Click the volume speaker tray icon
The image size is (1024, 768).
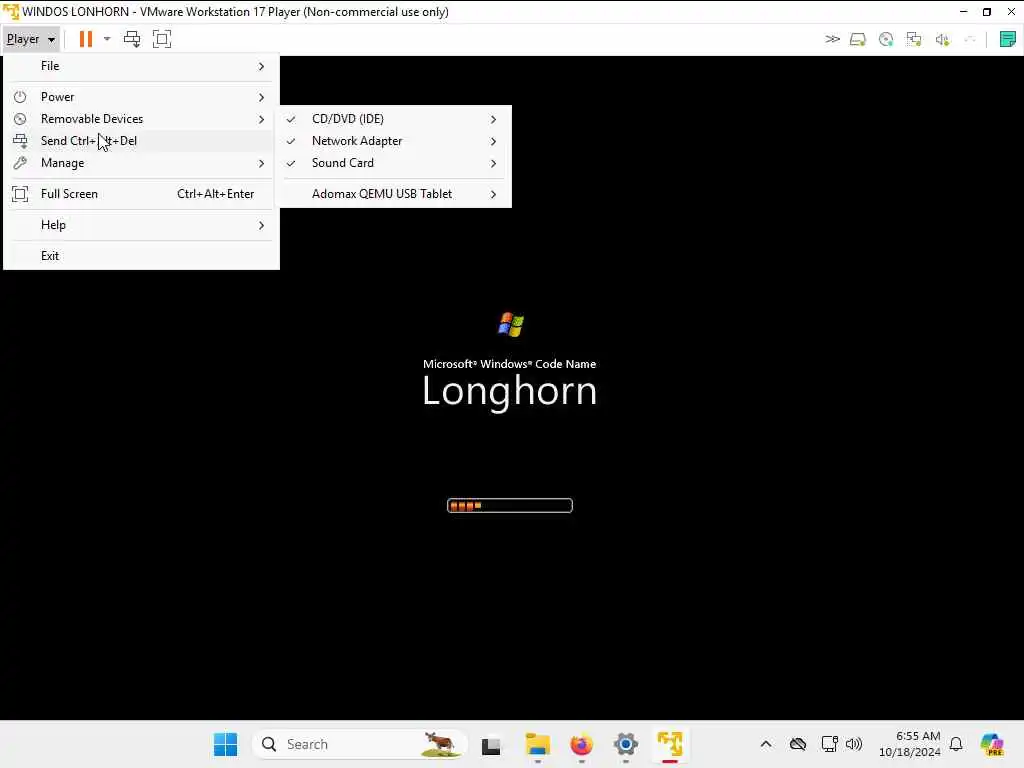(854, 744)
